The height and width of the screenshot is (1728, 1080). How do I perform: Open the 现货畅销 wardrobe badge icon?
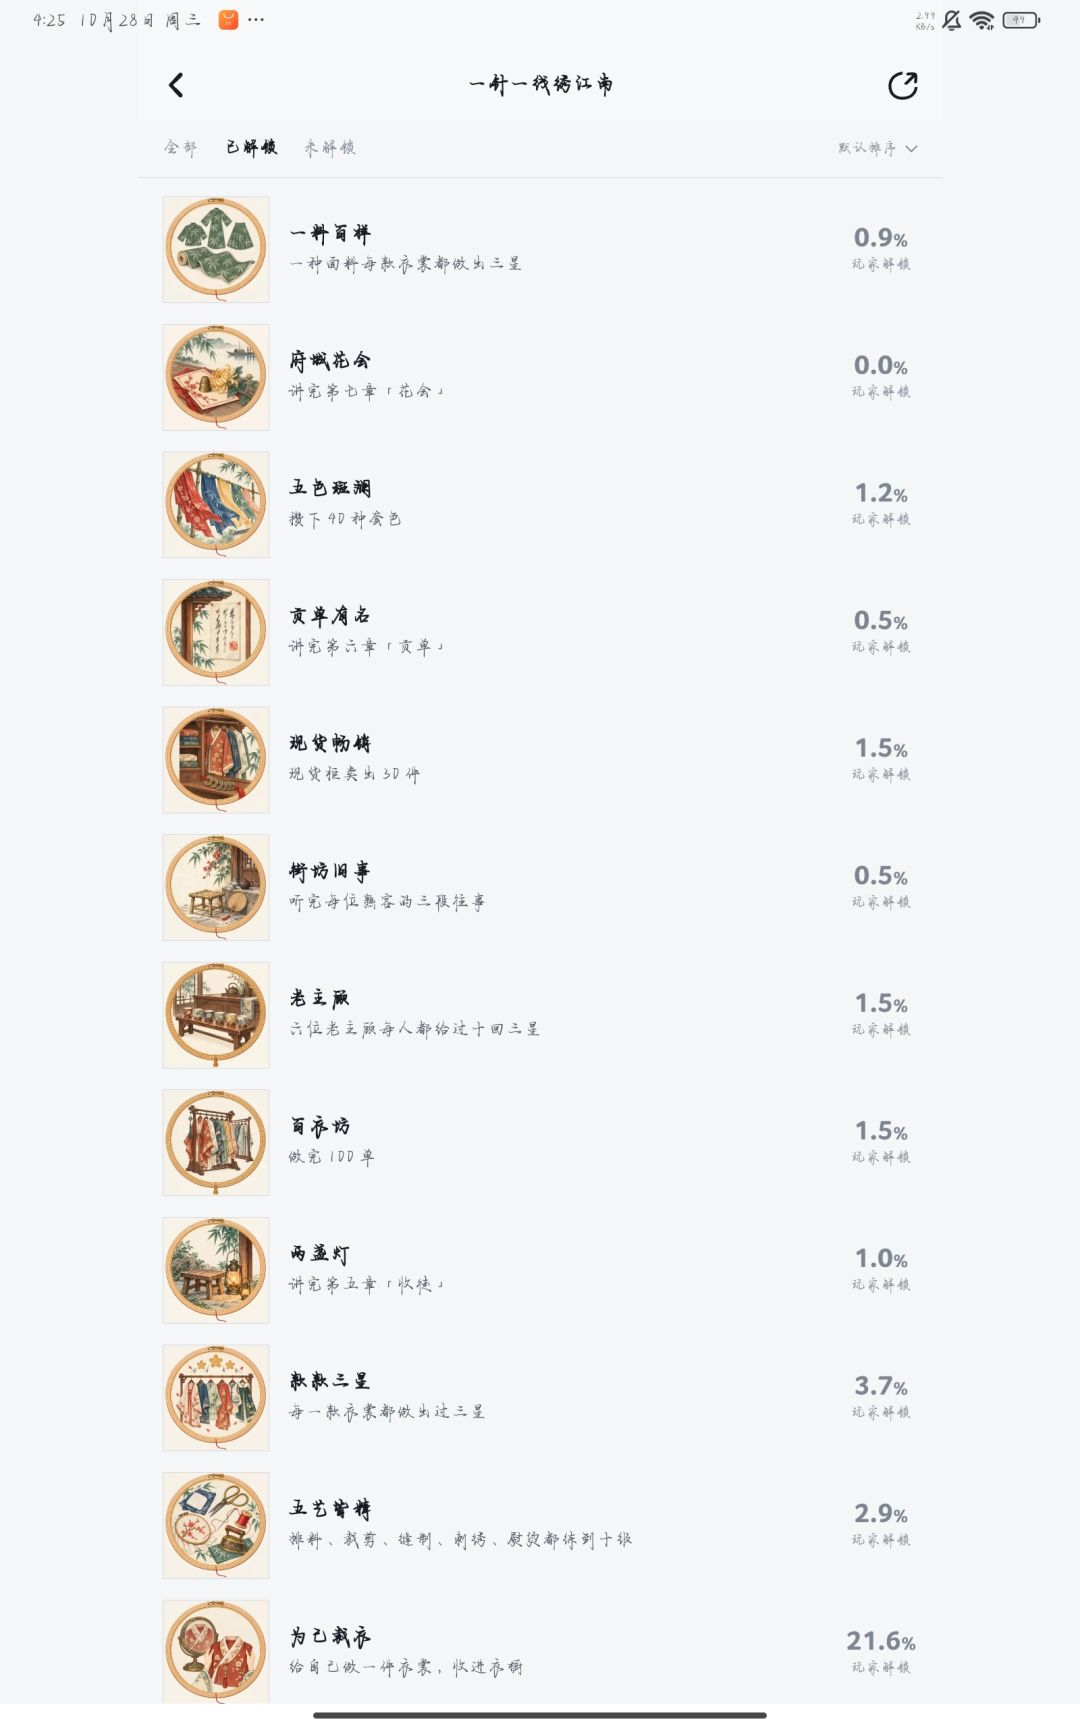pos(216,760)
